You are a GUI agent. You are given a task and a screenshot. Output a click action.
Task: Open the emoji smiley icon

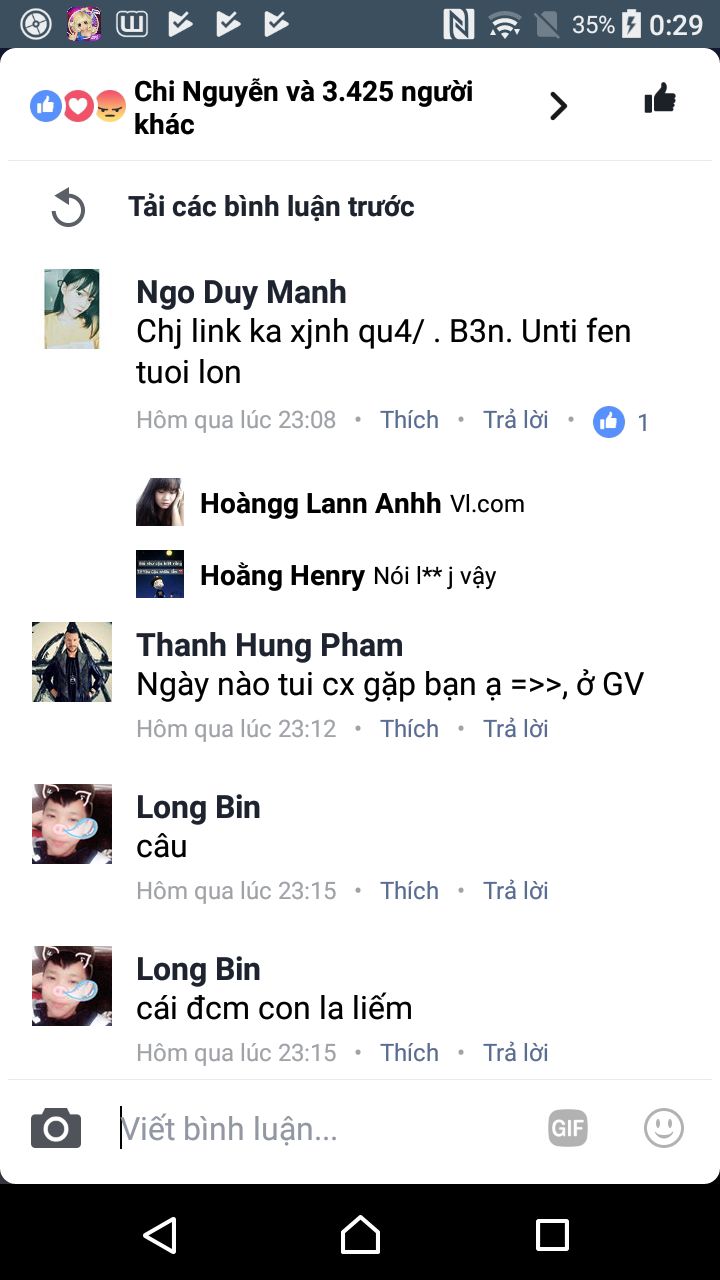664,1128
